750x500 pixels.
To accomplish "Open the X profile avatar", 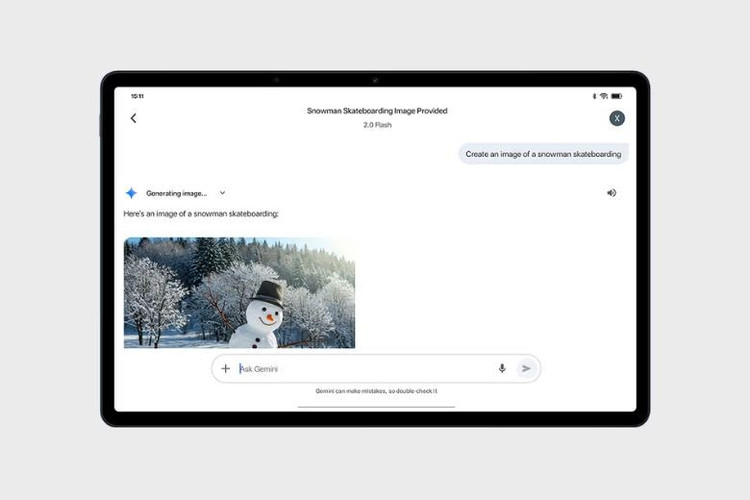I will click(617, 118).
